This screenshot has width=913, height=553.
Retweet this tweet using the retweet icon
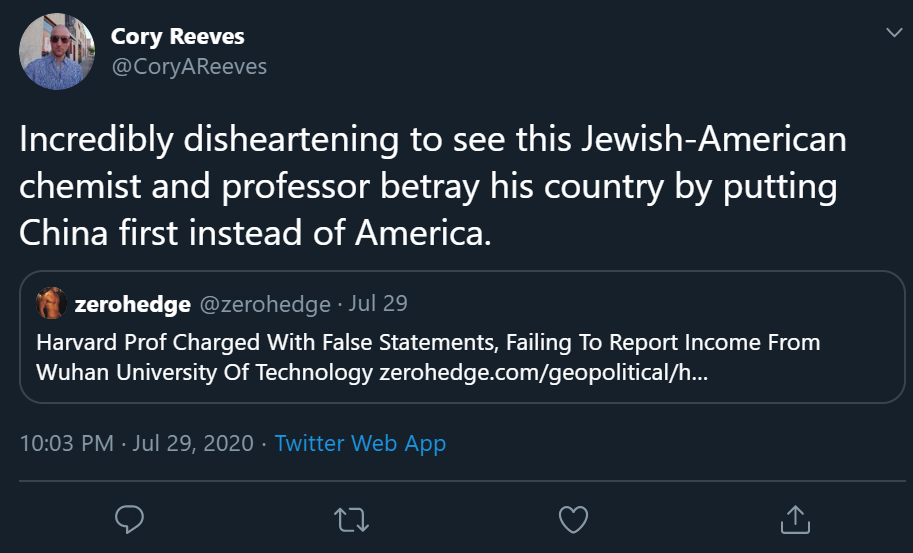[351, 518]
